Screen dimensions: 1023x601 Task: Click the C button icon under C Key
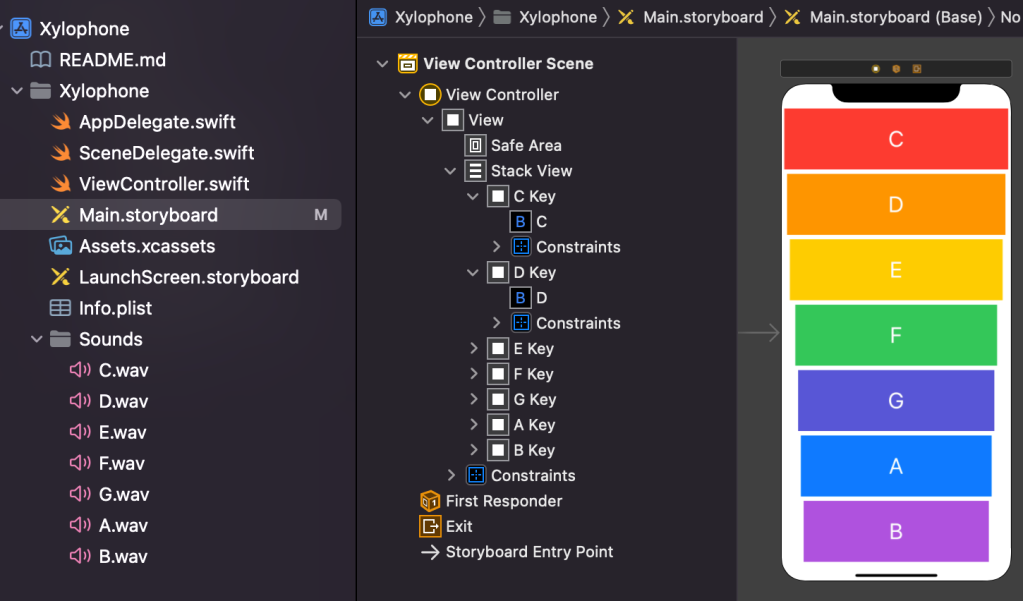tap(520, 222)
